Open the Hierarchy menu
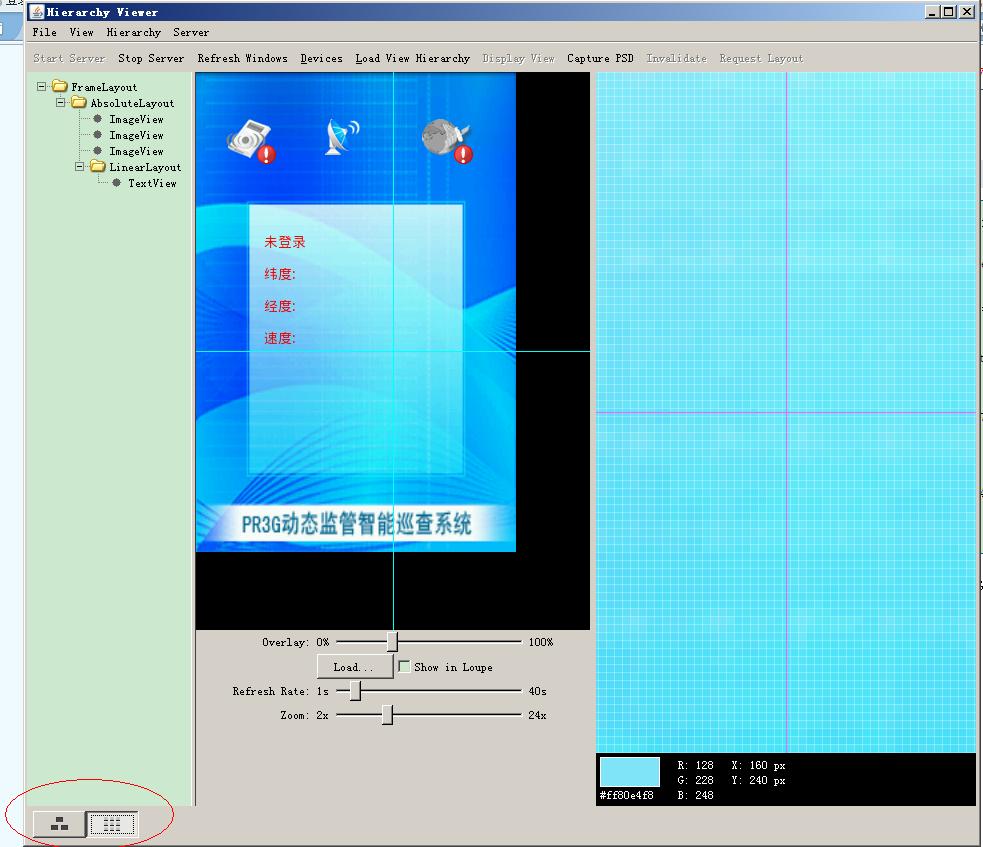The image size is (983, 847). 134,32
